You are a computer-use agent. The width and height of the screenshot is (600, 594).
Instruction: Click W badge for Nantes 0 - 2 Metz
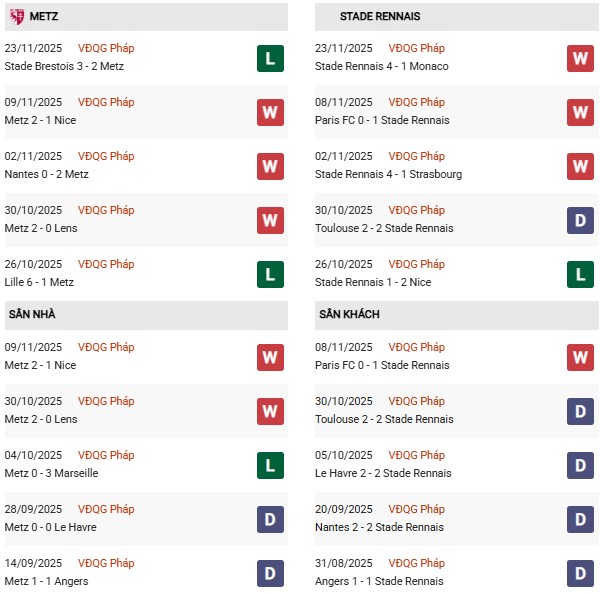270,166
